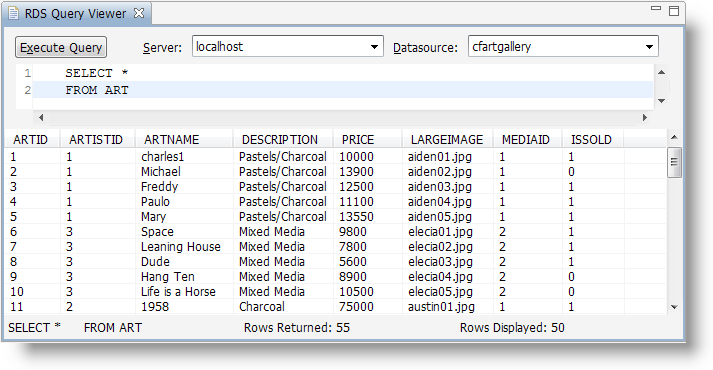This screenshot has height=370, width=713.
Task: Click query editor scroll right arrow
Action: point(644,118)
